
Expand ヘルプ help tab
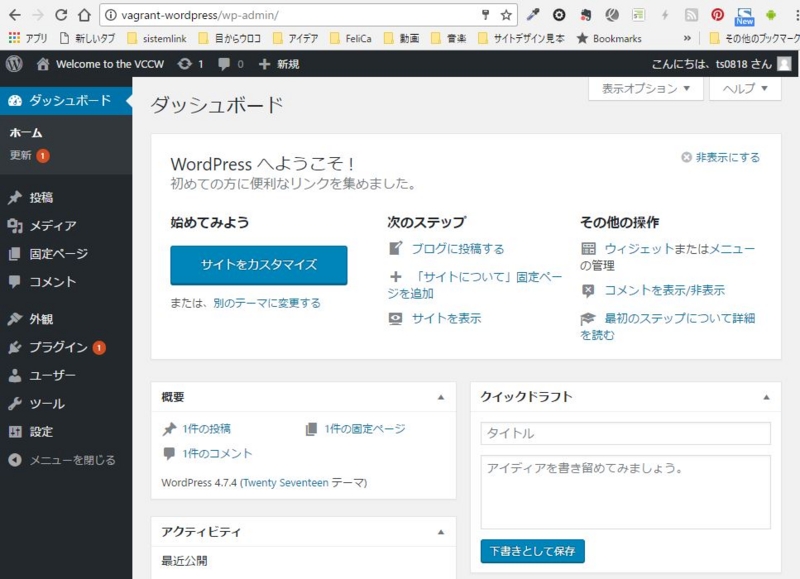coord(745,89)
